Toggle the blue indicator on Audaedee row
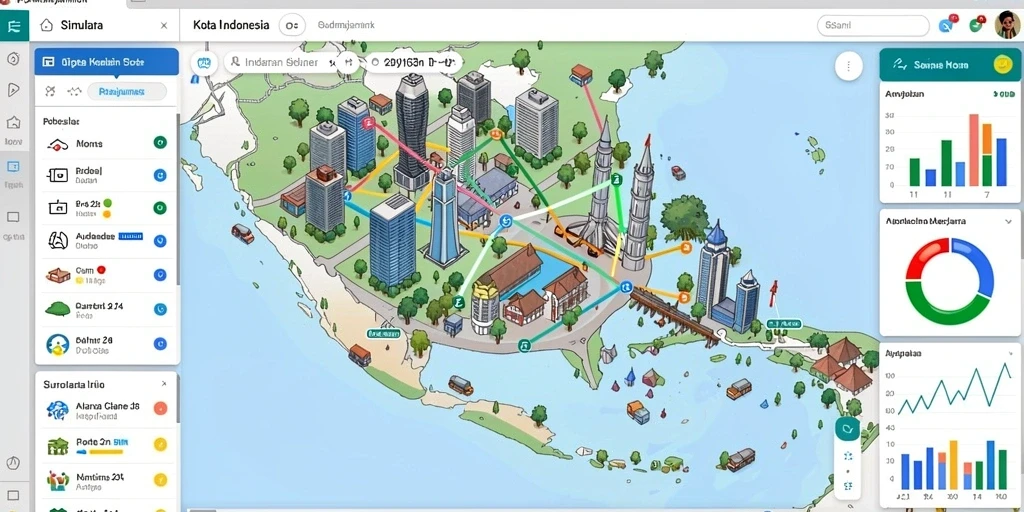This screenshot has width=1024, height=512. tap(160, 240)
